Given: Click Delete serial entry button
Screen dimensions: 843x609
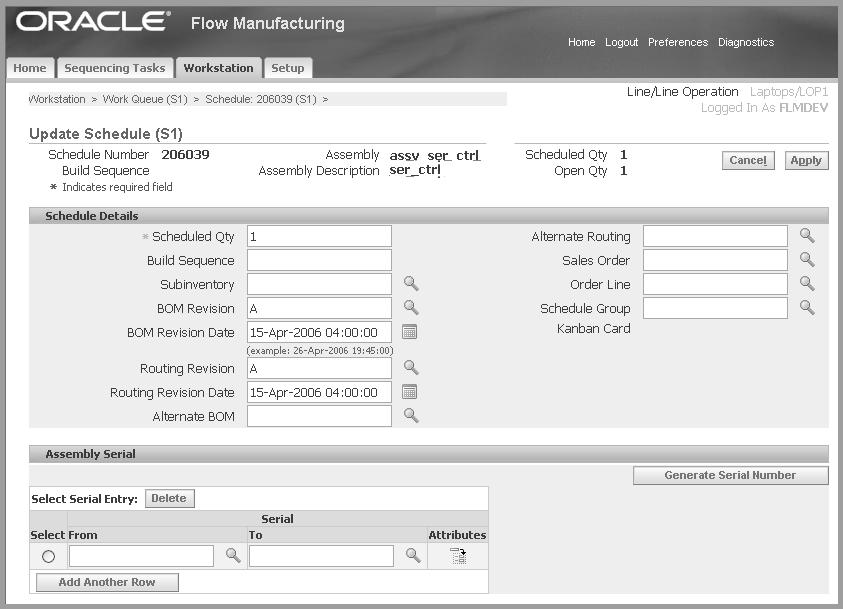Looking at the screenshot, I should (169, 498).
